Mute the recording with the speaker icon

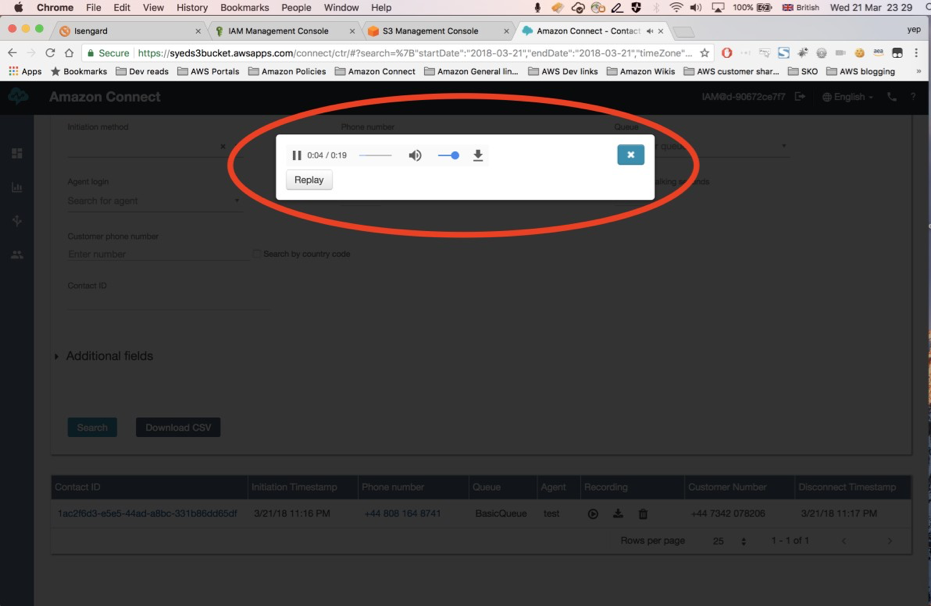point(415,156)
